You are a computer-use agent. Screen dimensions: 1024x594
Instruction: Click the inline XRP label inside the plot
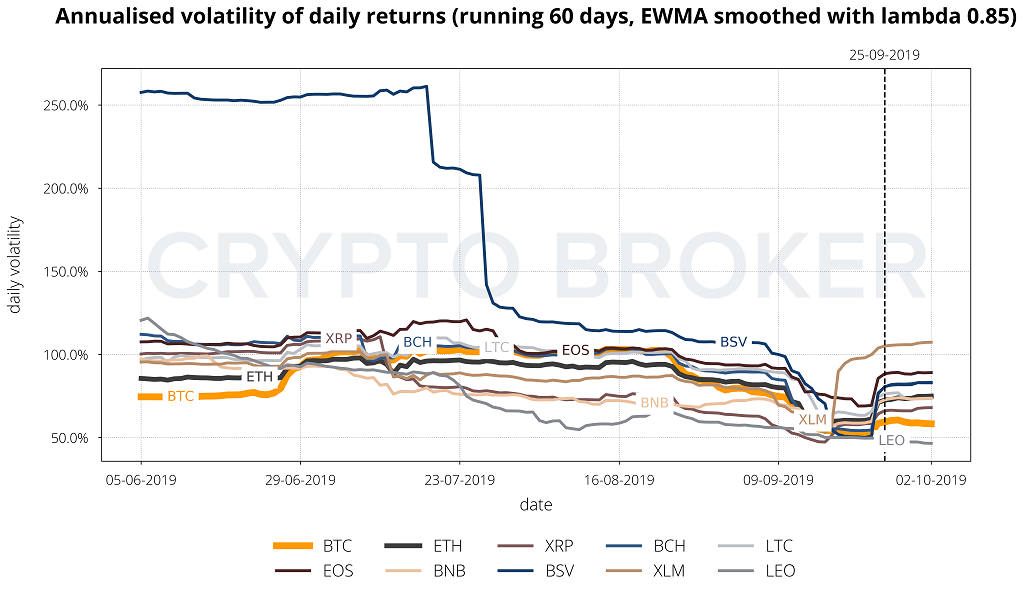(x=339, y=339)
